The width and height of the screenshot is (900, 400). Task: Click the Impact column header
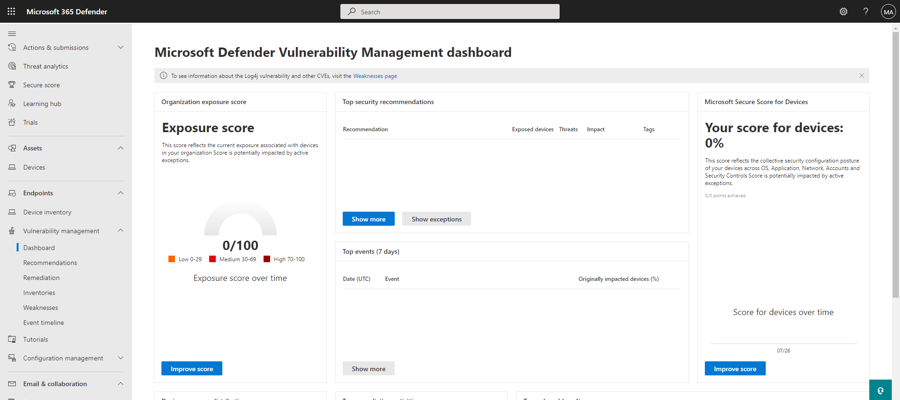tap(595, 129)
